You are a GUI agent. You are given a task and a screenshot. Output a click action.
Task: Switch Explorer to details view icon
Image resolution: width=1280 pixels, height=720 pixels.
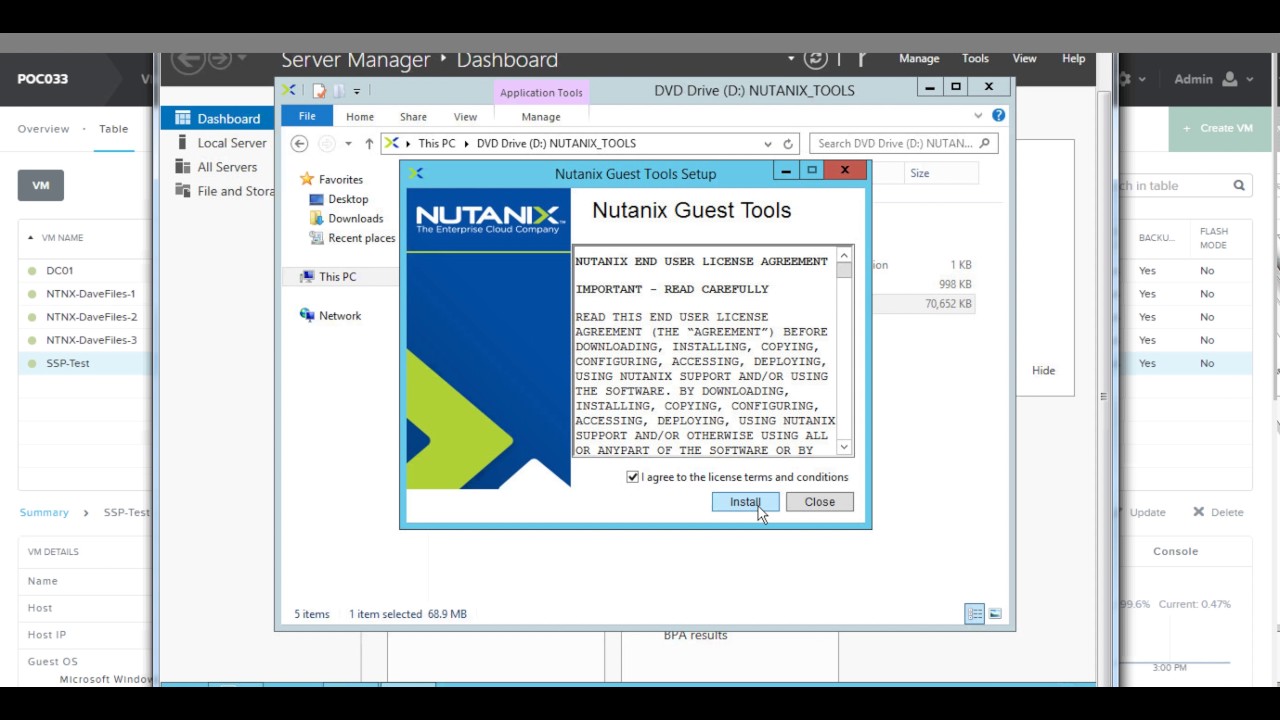(974, 614)
